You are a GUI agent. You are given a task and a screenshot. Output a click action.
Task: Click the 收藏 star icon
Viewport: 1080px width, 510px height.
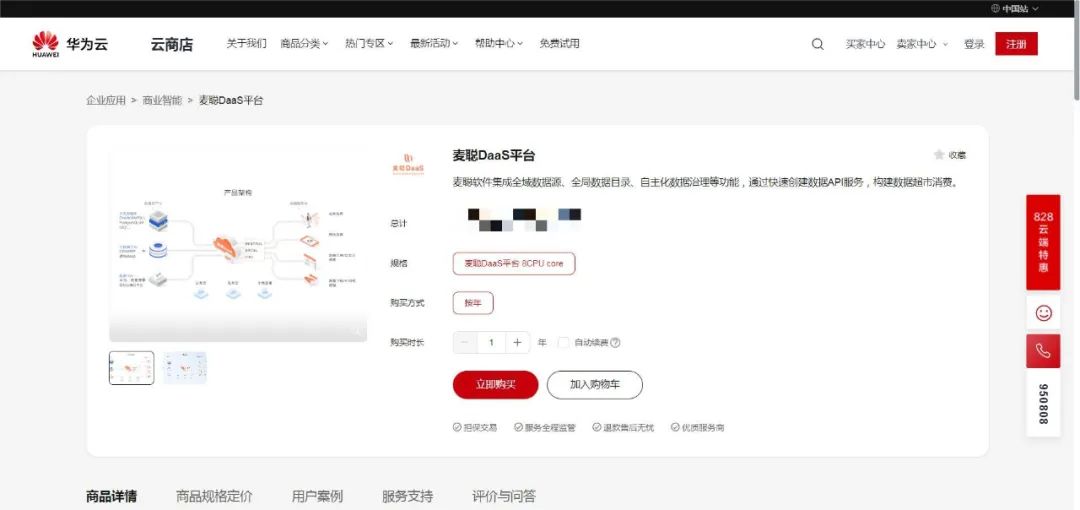[938, 154]
